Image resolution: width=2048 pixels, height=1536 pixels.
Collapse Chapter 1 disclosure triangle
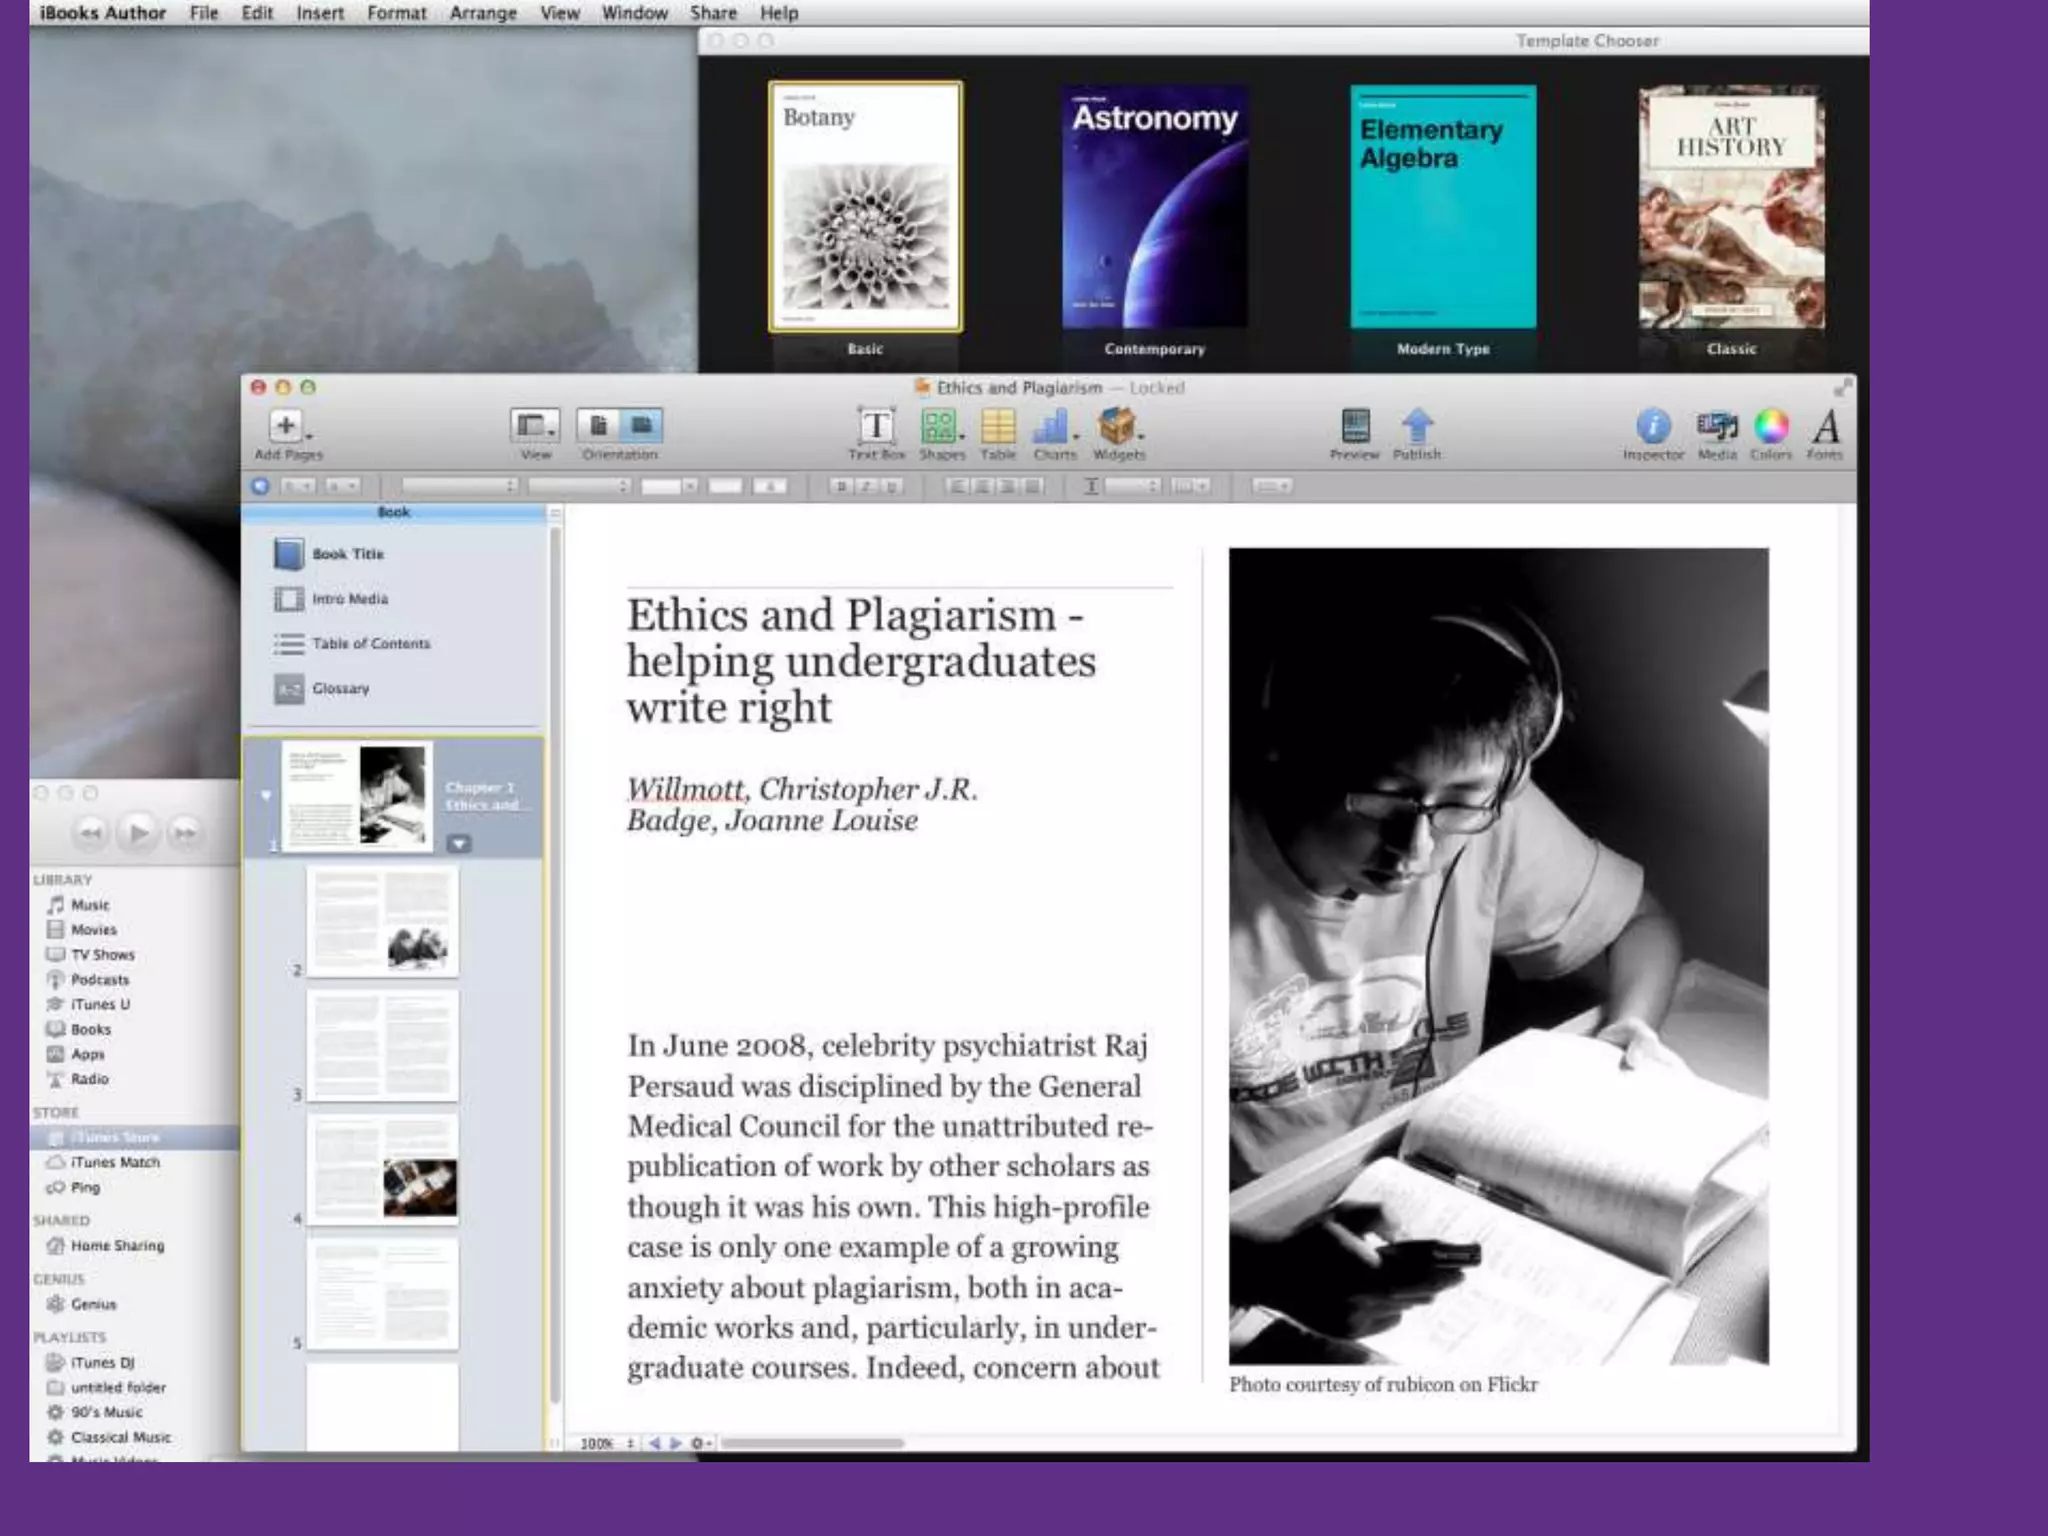coord(266,796)
